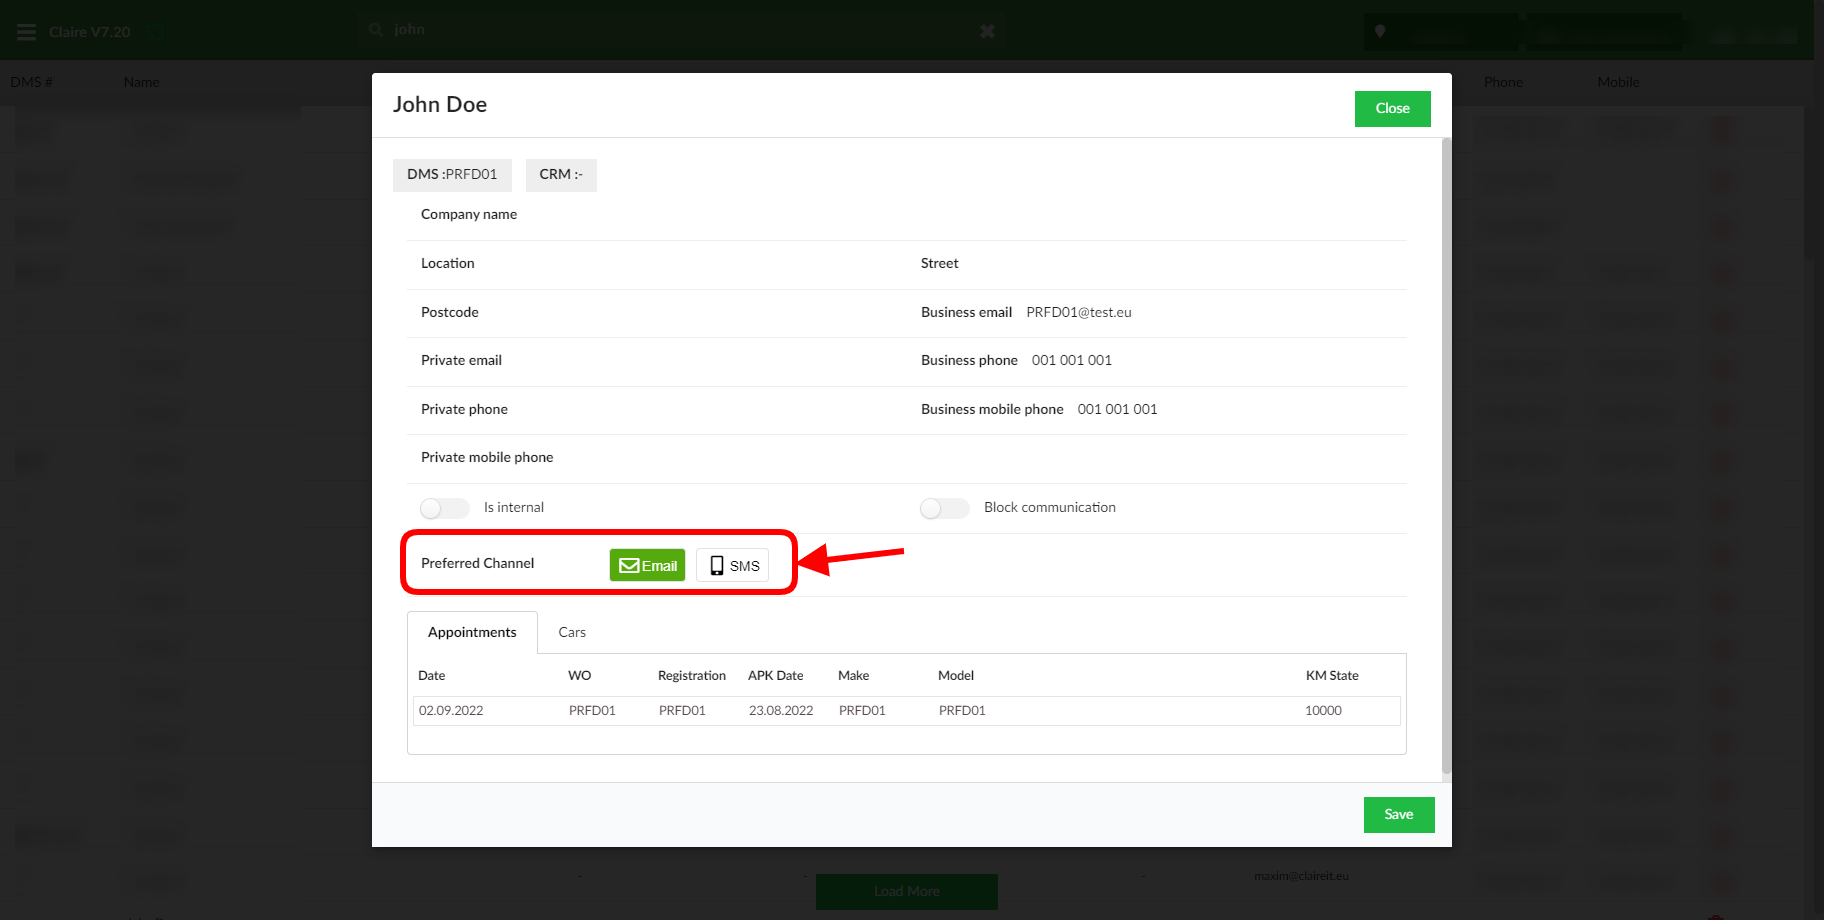Click the search magnifier icon
Image resolution: width=1824 pixels, height=920 pixels.
click(x=376, y=30)
